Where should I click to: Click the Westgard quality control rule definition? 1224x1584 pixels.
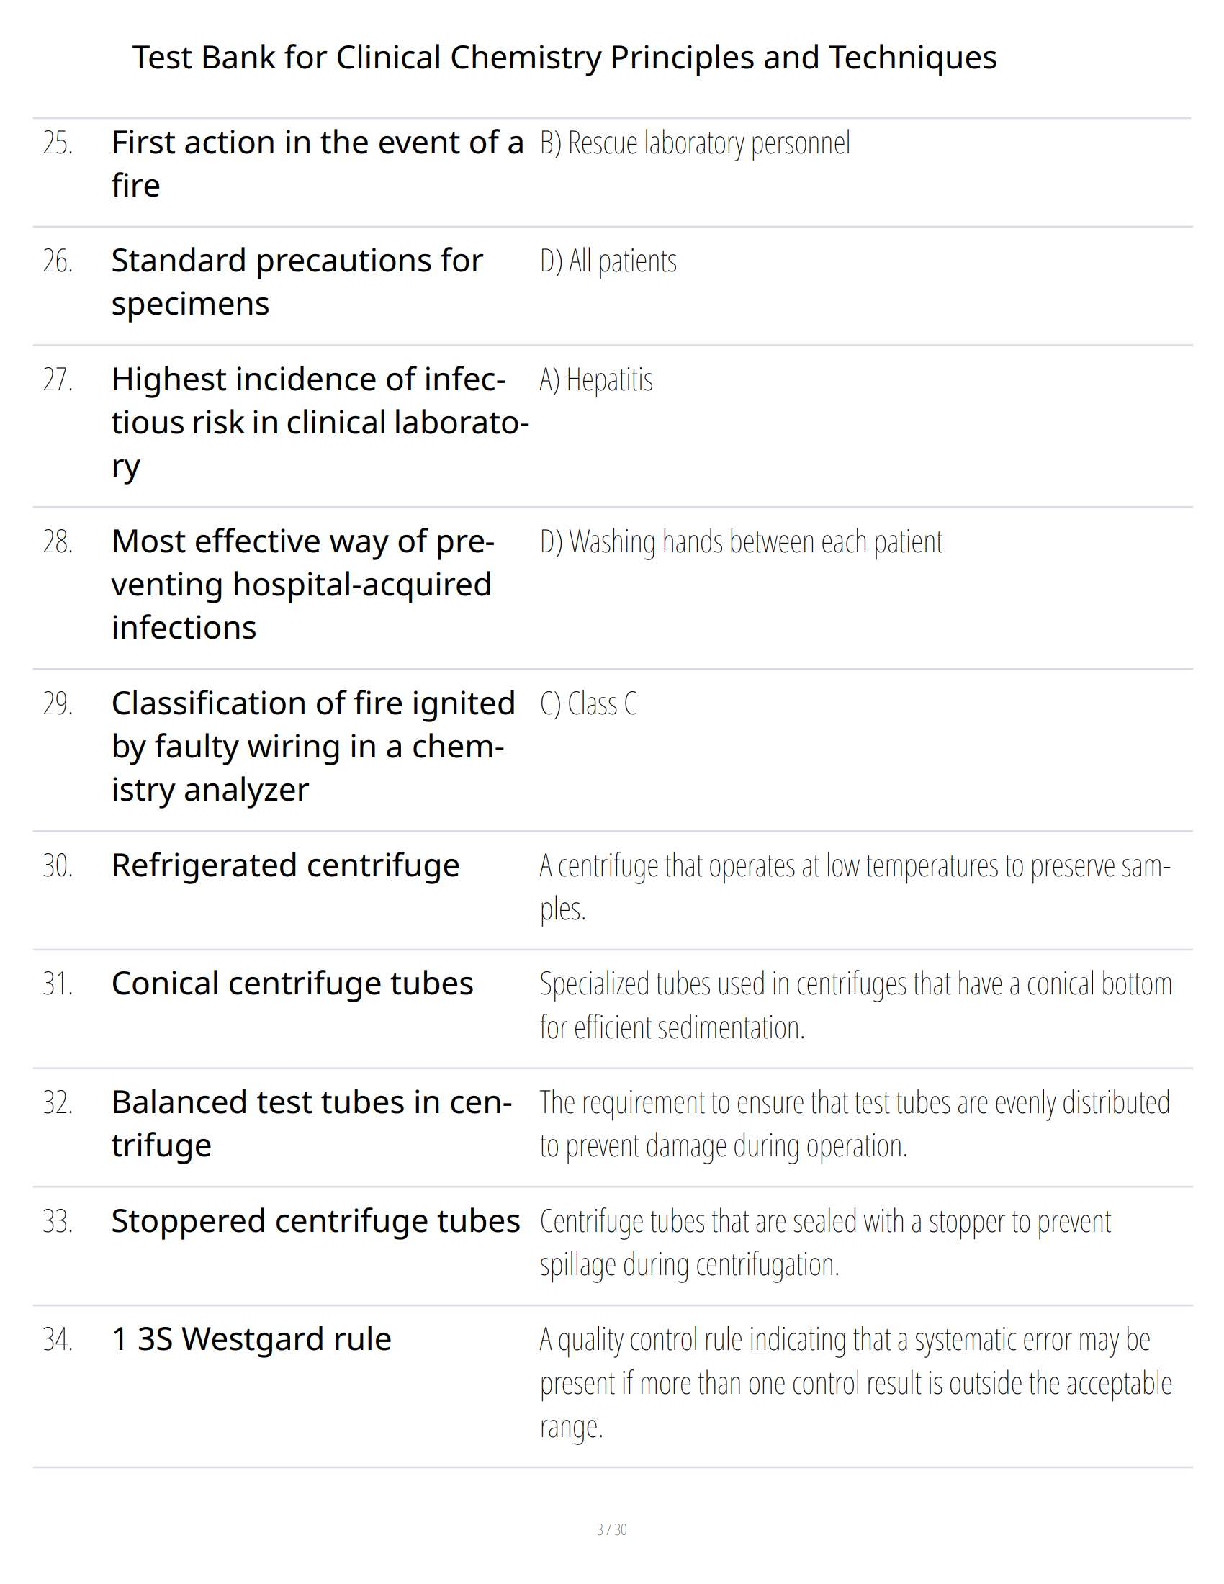(855, 1383)
